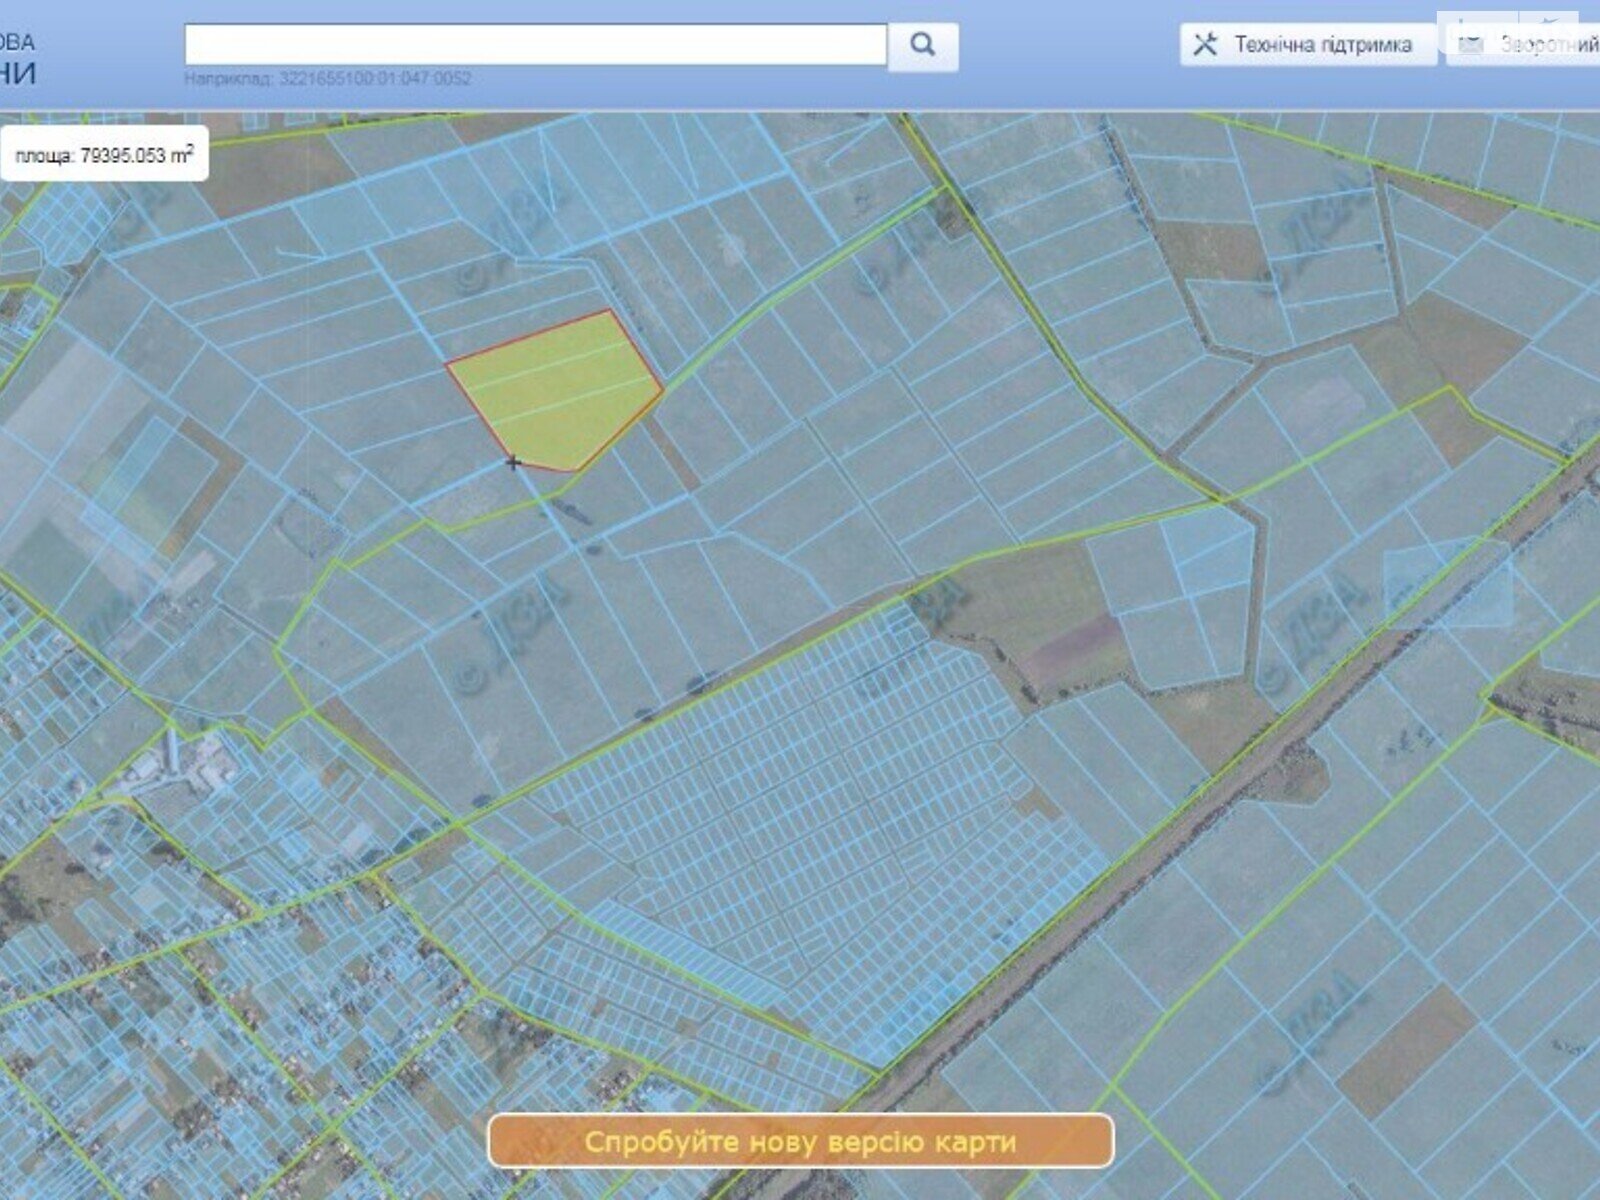Open the Зворотний feedback button
The image size is (1600, 1200).
(x=1523, y=45)
